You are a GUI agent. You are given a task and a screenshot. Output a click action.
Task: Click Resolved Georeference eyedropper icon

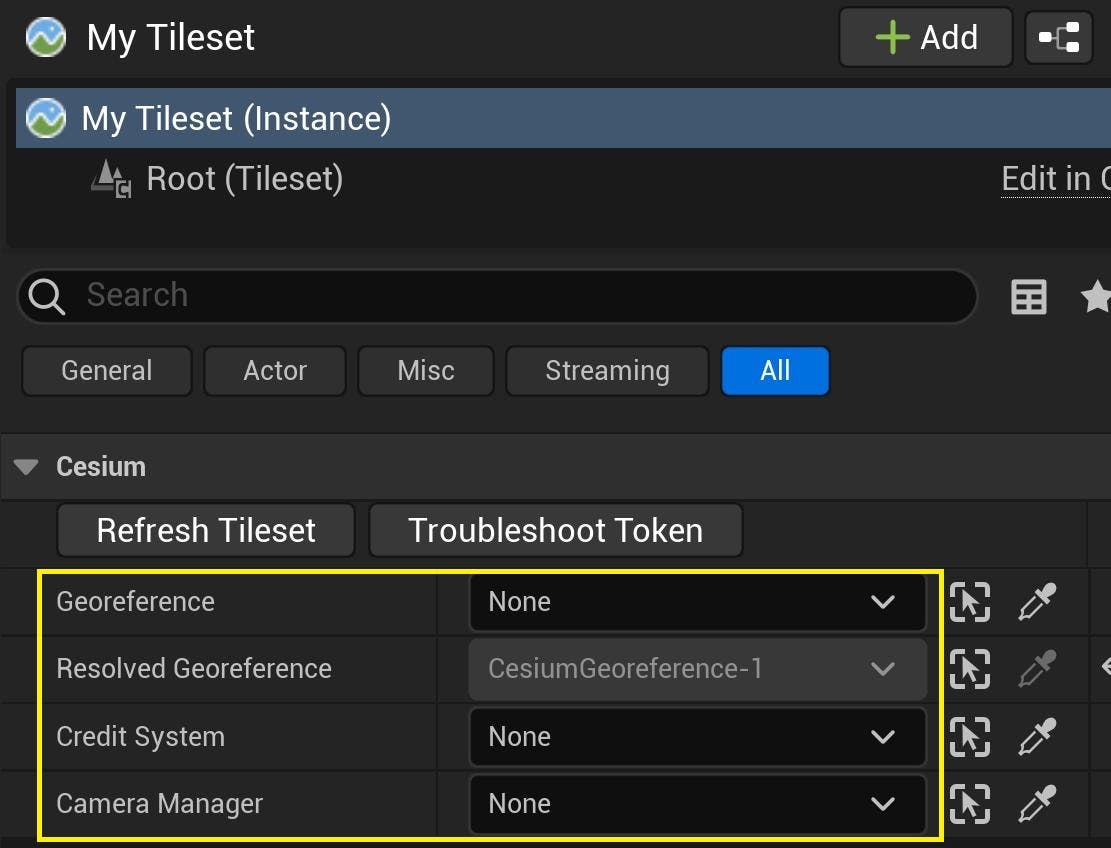coord(1037,669)
